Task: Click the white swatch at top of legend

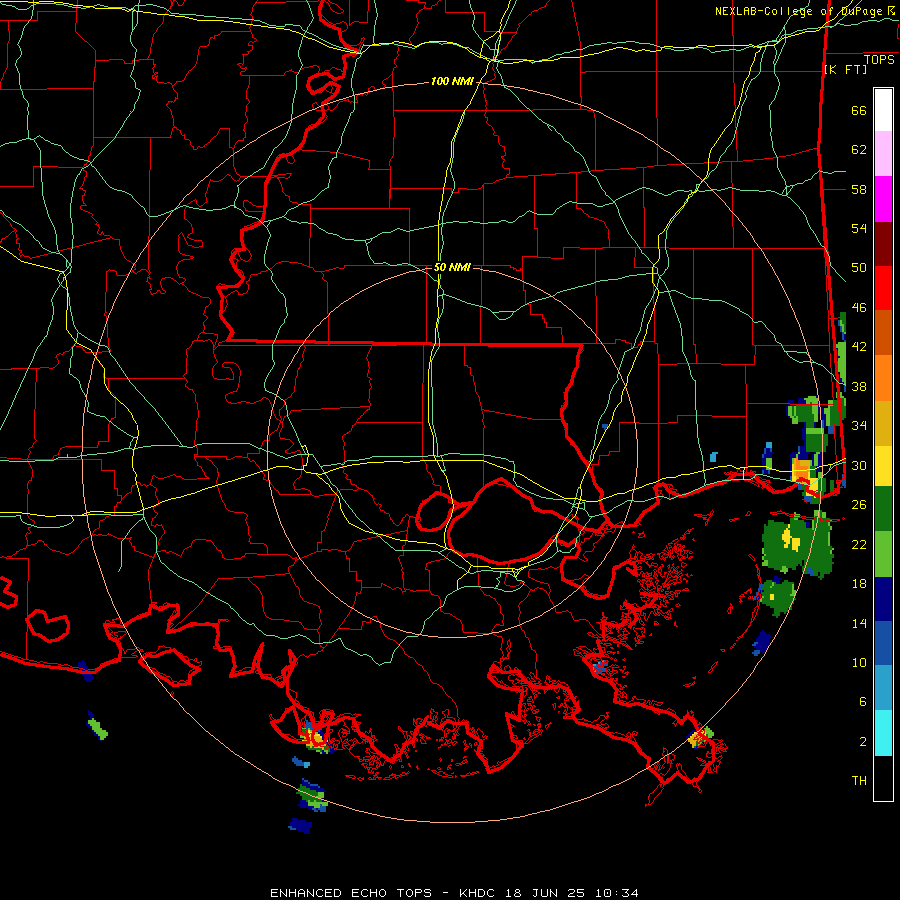Action: (x=883, y=110)
